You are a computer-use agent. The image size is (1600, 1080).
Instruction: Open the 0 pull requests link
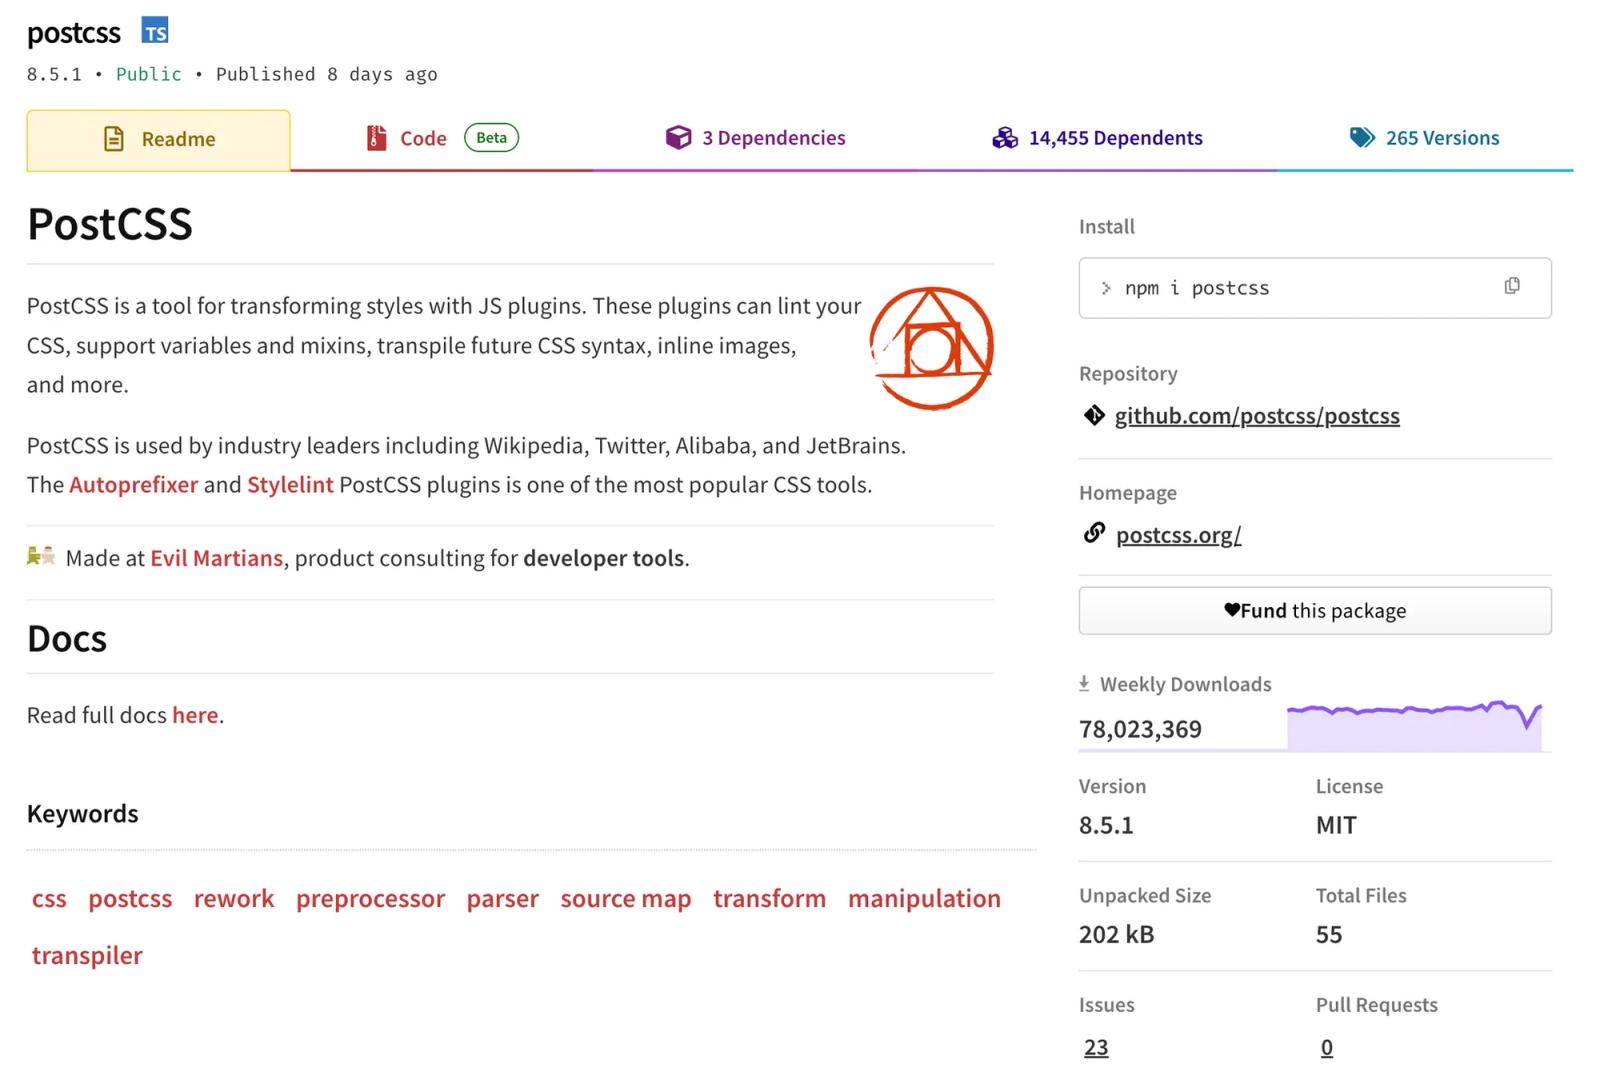pyautogui.click(x=1326, y=1047)
